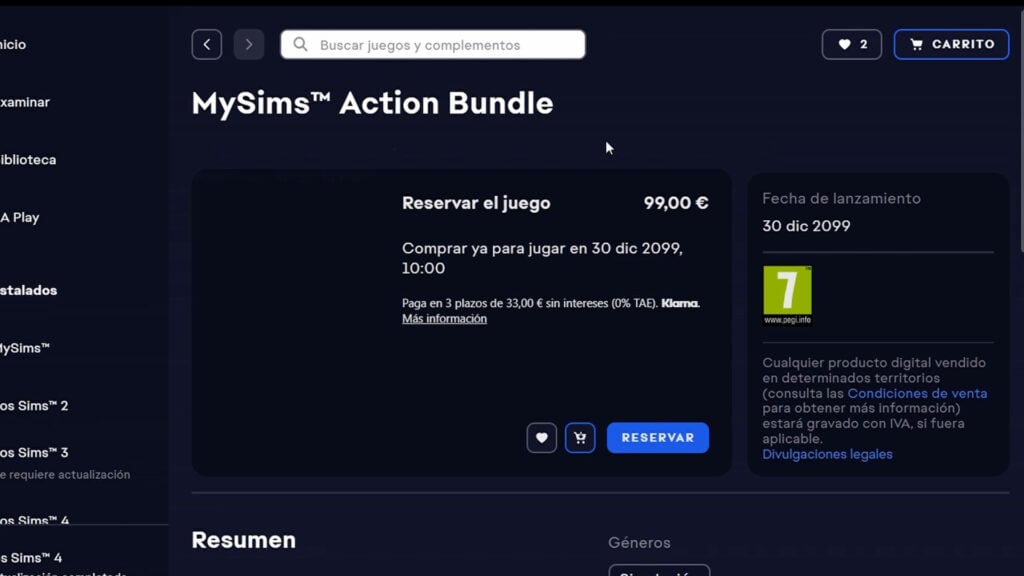Focus the Buscar juegos search field
Viewport: 1024px width, 576px height.
433,44
